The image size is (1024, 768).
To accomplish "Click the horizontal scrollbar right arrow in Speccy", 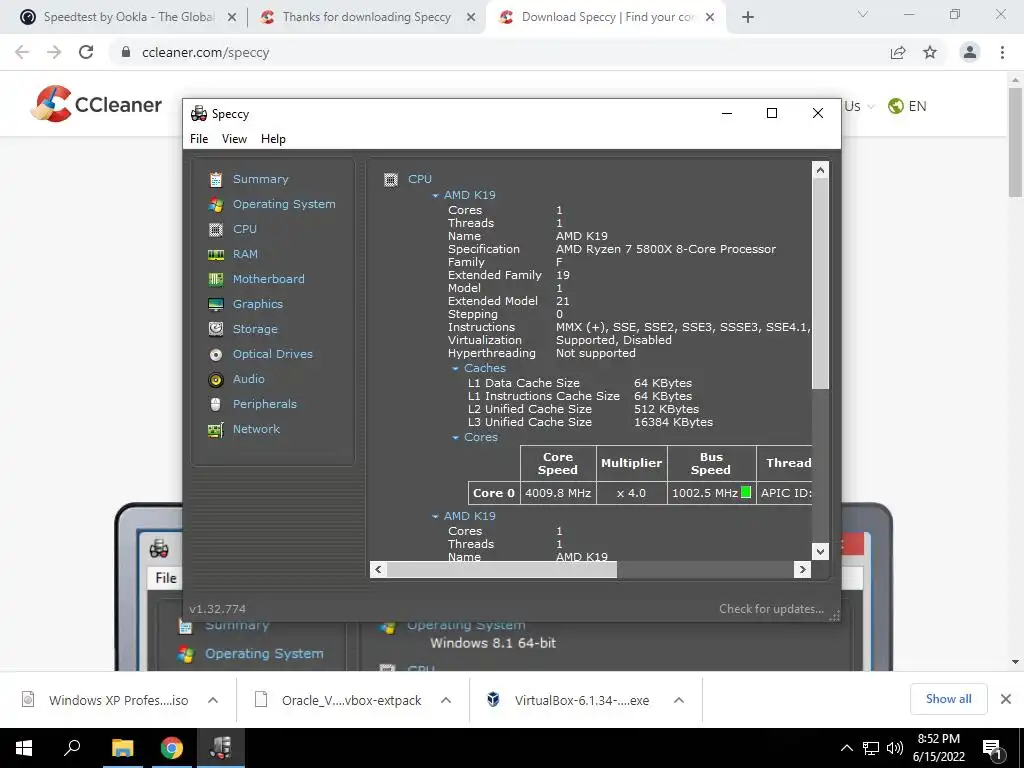I will click(x=803, y=569).
